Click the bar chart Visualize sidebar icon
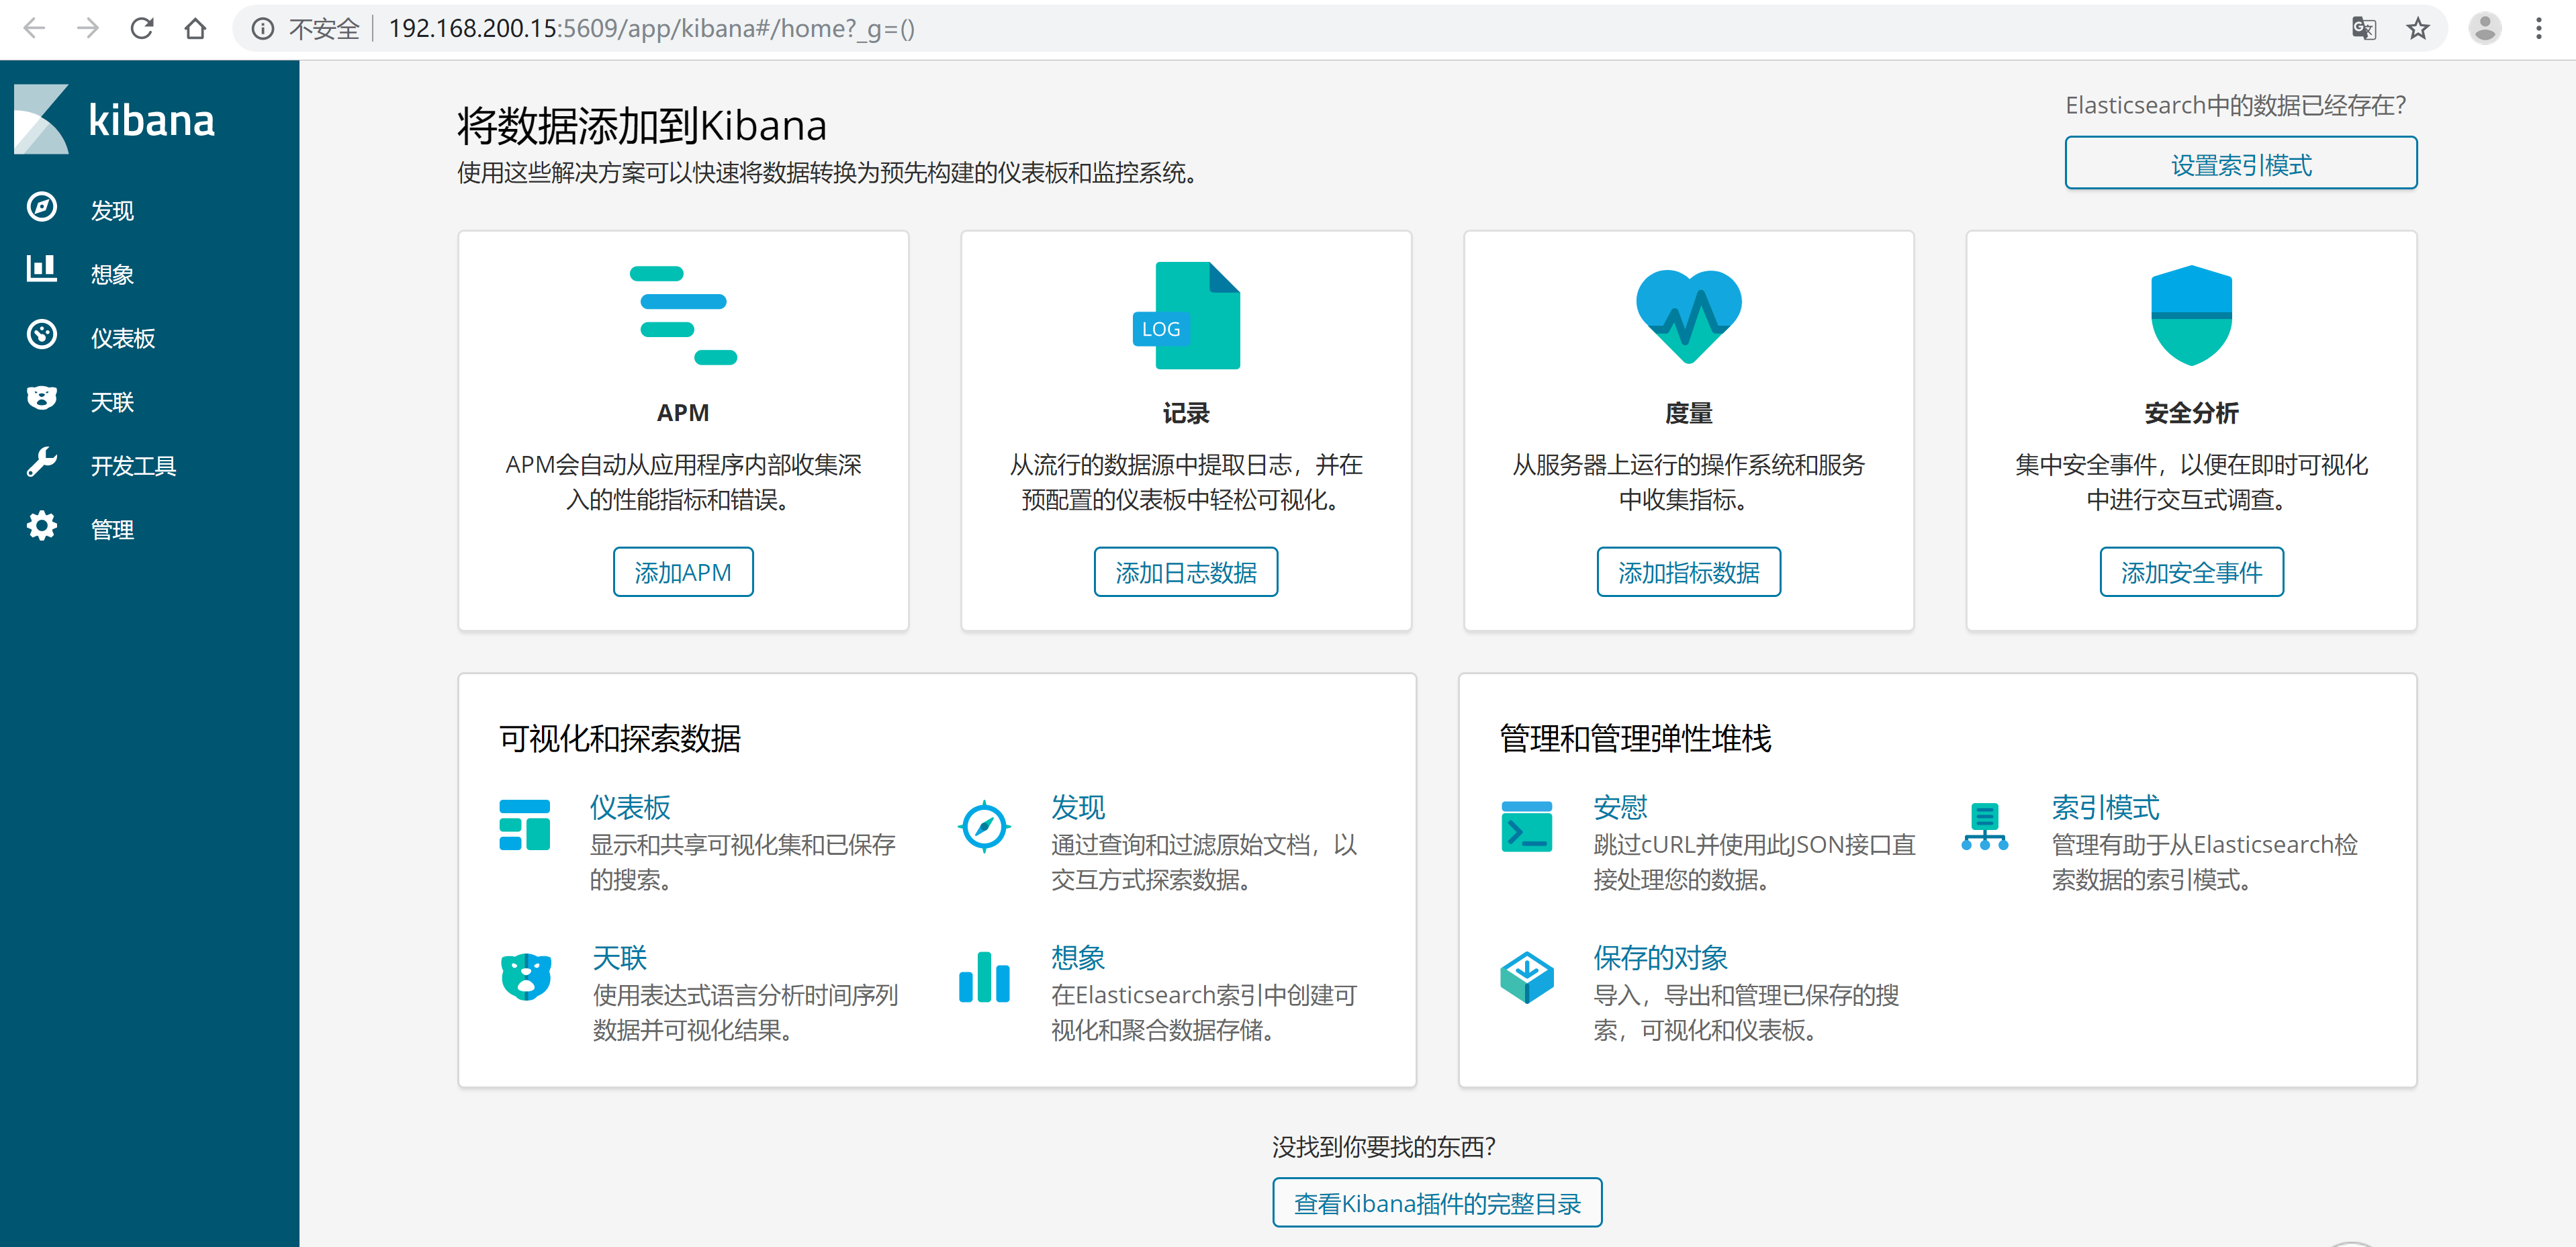Screen dimensions: 2576x1247 pos(41,270)
